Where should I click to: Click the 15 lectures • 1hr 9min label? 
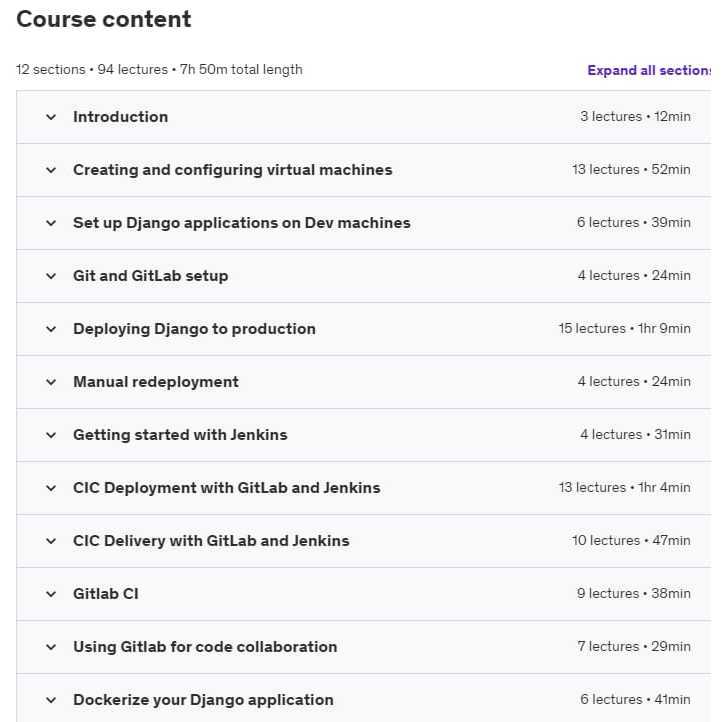624,329
